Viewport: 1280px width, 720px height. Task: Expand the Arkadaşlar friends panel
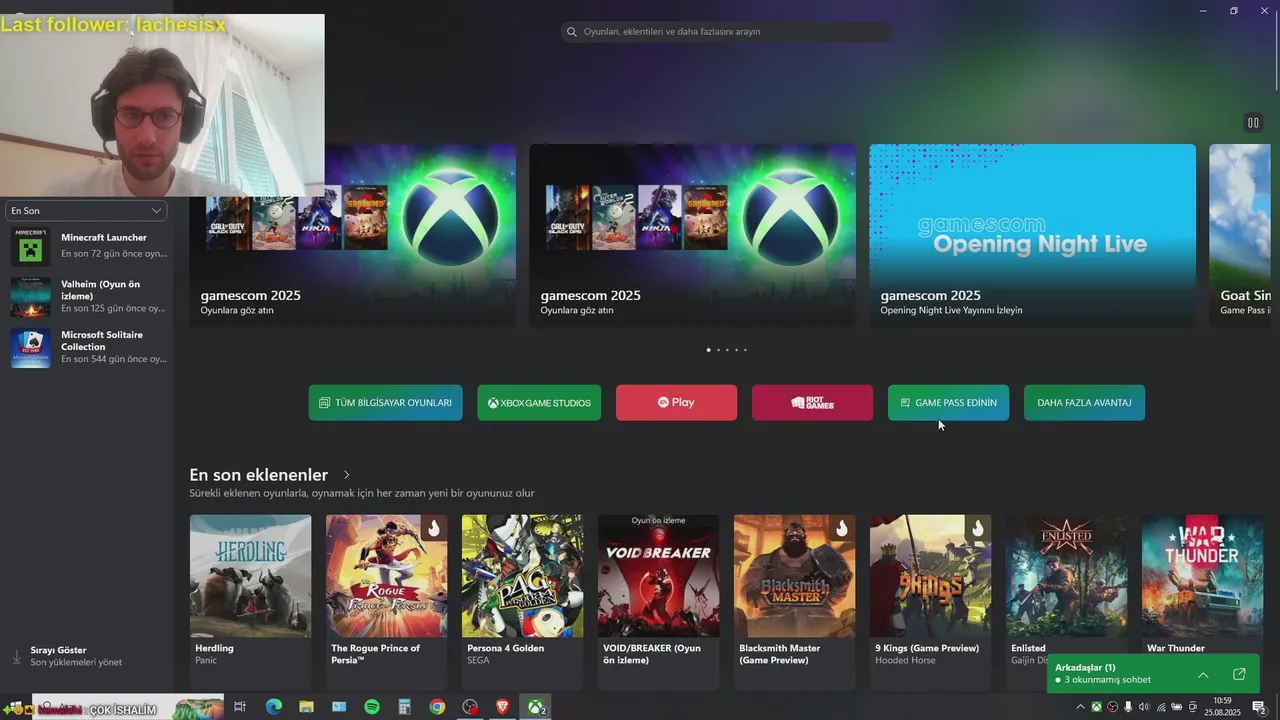[1203, 675]
